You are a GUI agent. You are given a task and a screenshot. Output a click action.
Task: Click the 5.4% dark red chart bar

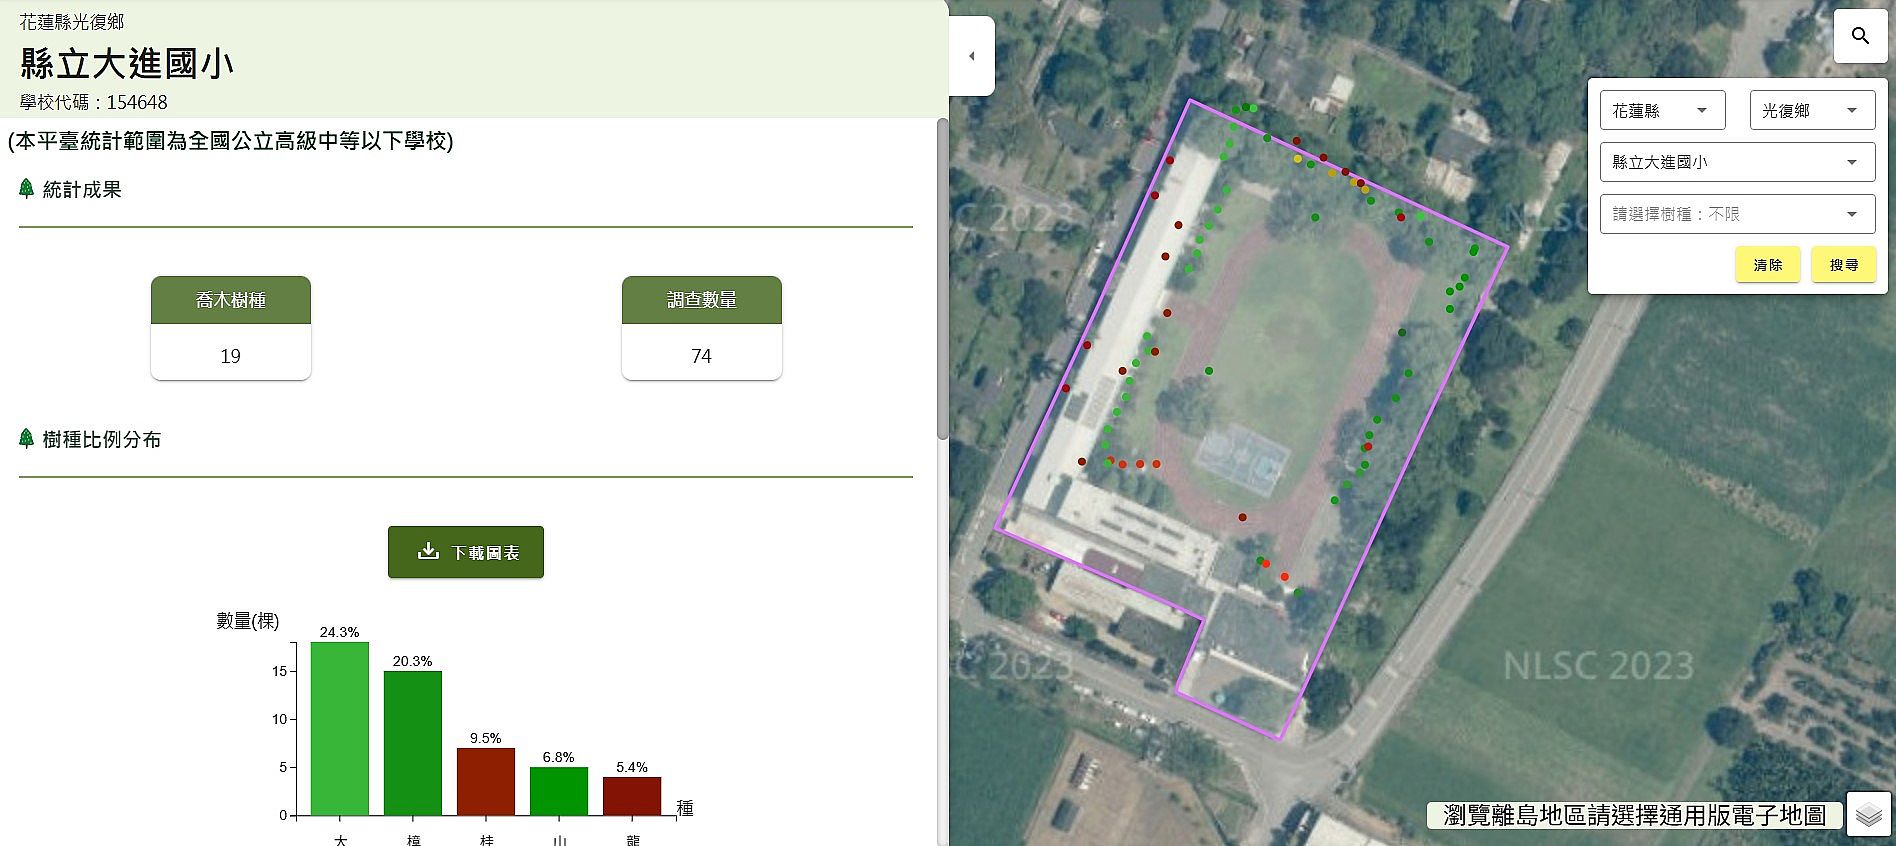click(632, 796)
